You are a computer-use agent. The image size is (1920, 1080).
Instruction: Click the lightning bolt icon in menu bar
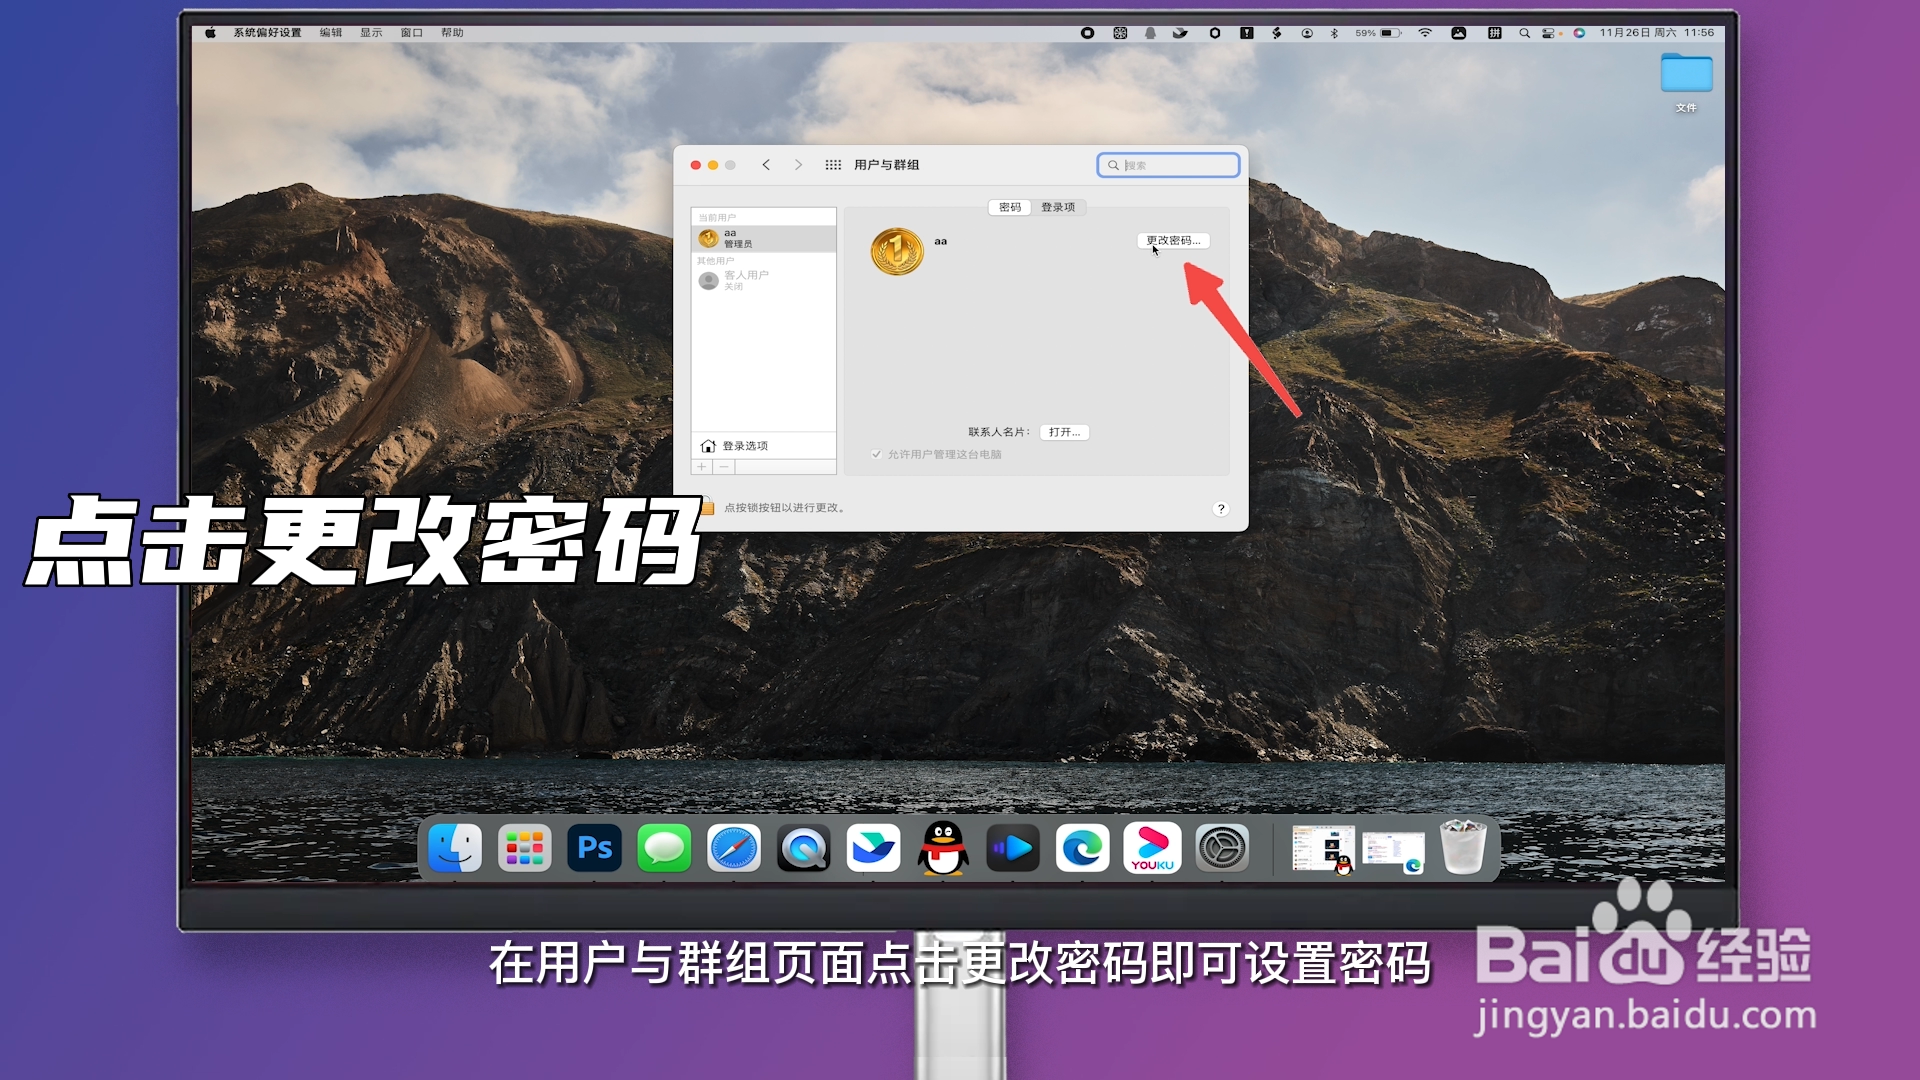point(1277,33)
